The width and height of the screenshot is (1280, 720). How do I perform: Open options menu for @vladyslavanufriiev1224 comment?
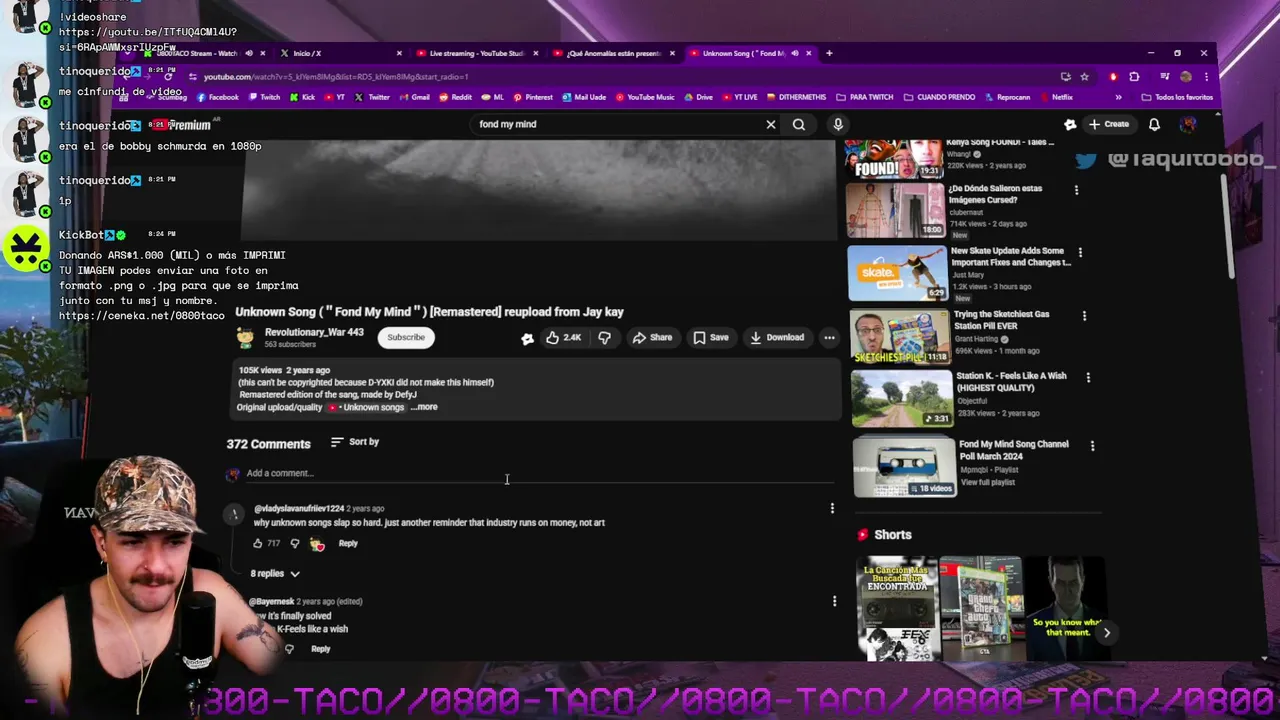[832, 509]
